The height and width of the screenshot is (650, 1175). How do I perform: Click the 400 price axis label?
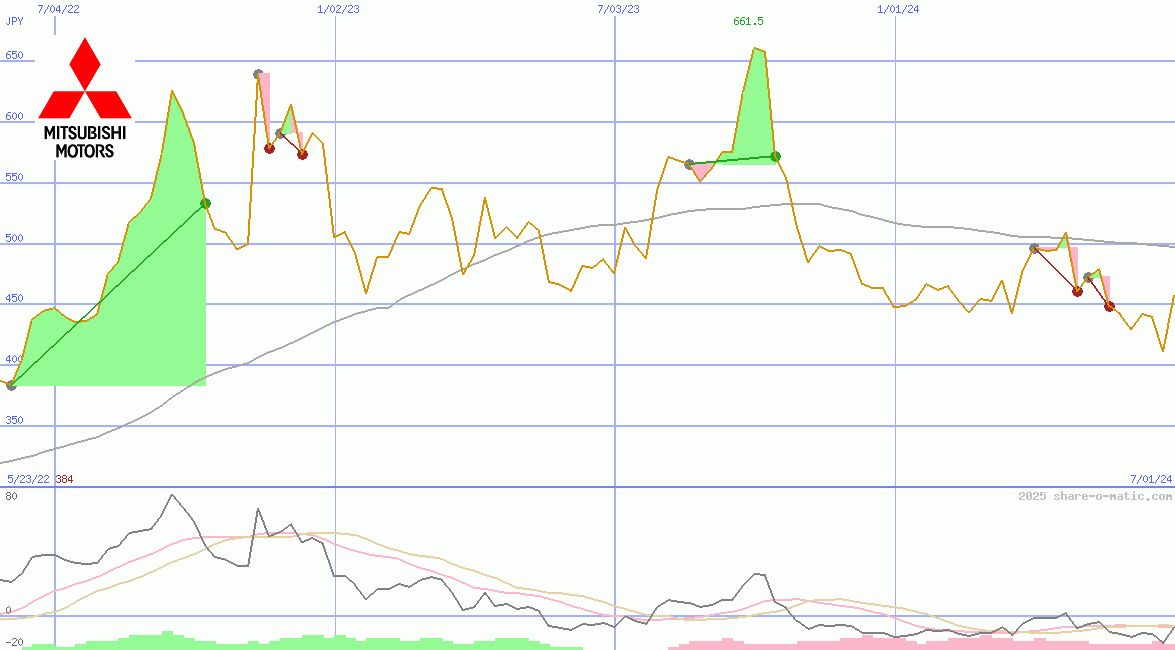14,359
